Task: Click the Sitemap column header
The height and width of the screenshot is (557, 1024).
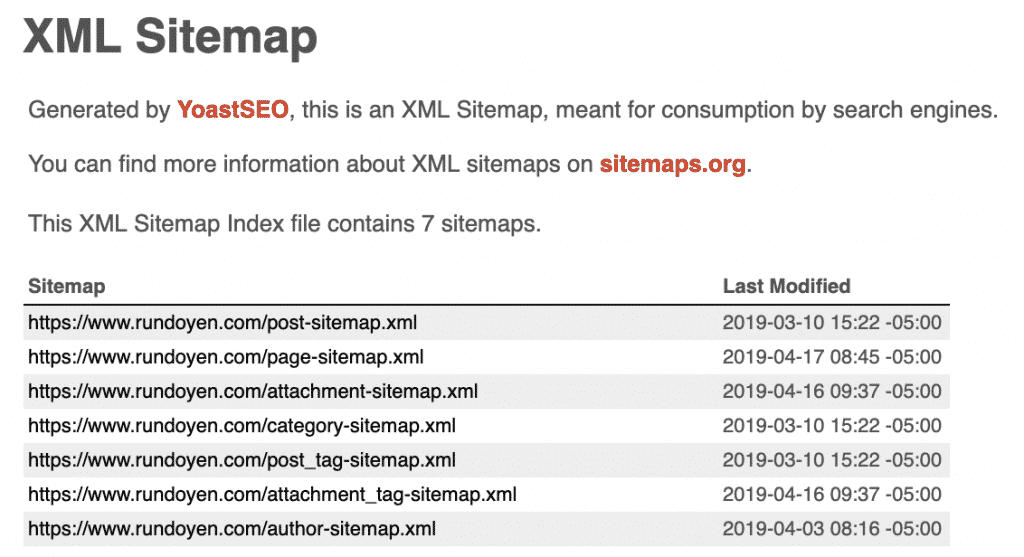Action: [66, 287]
